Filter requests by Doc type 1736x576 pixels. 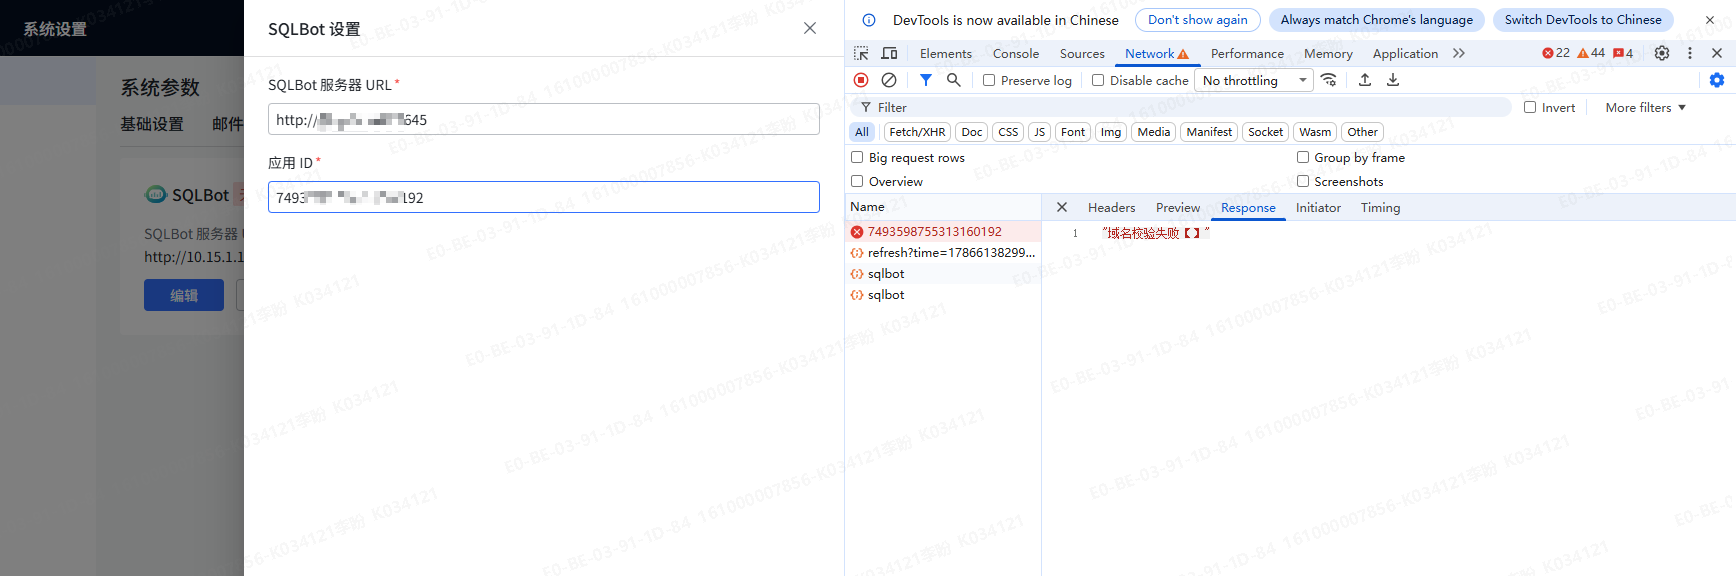coord(972,132)
